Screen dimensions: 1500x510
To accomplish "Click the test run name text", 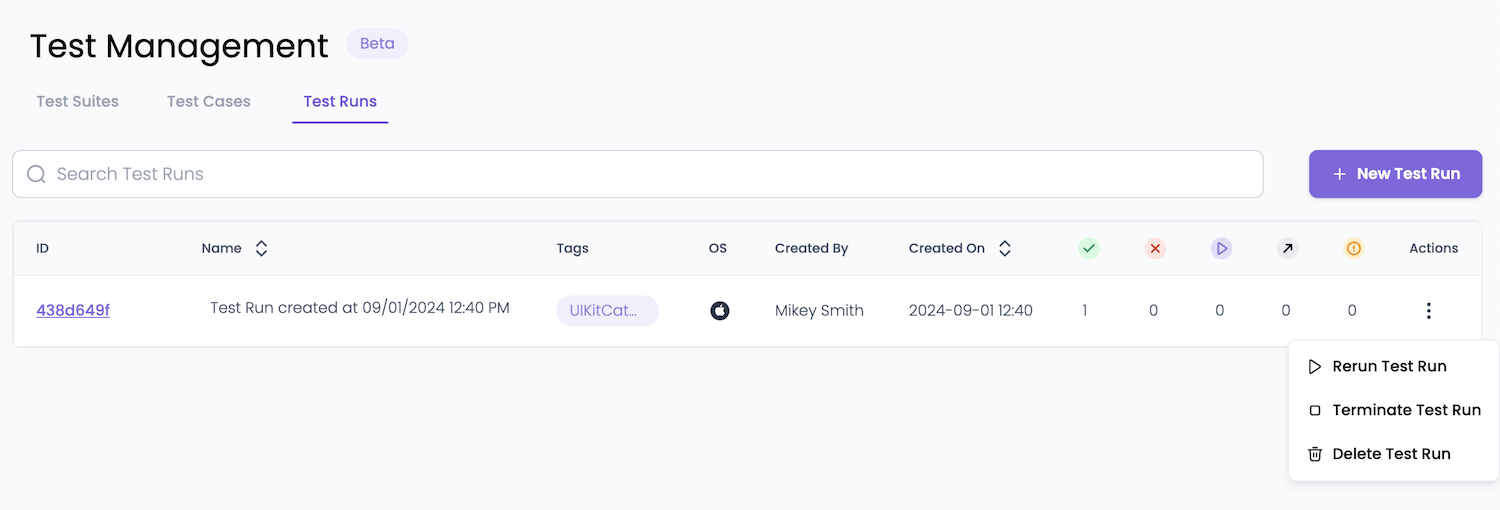I will pos(360,308).
